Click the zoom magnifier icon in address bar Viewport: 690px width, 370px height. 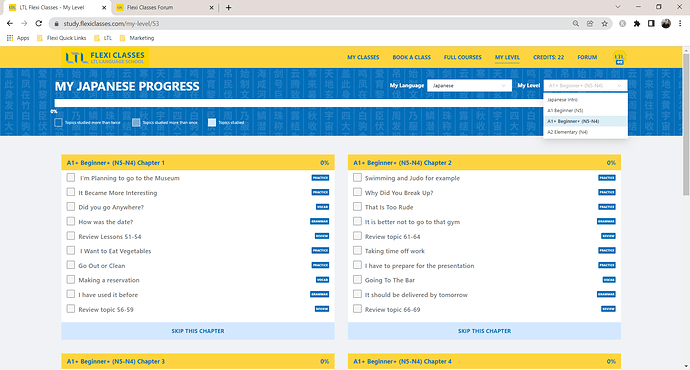(576, 23)
